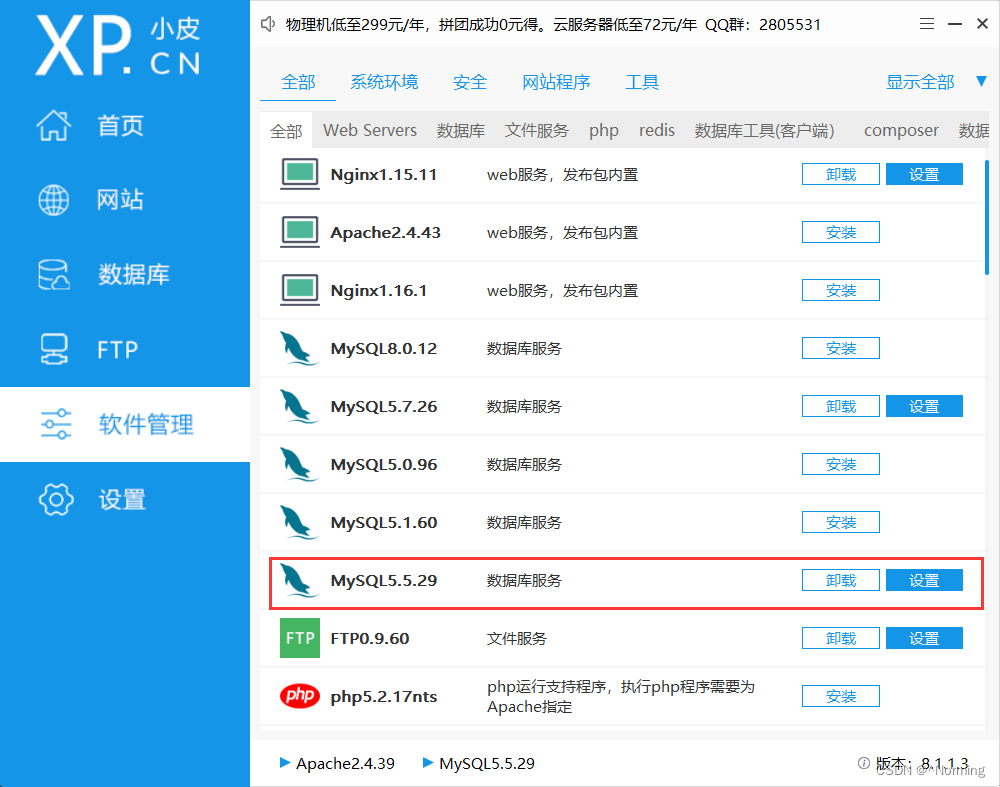Click the 数据库 database icon in the sidebar
1000x787 pixels.
coord(54,274)
